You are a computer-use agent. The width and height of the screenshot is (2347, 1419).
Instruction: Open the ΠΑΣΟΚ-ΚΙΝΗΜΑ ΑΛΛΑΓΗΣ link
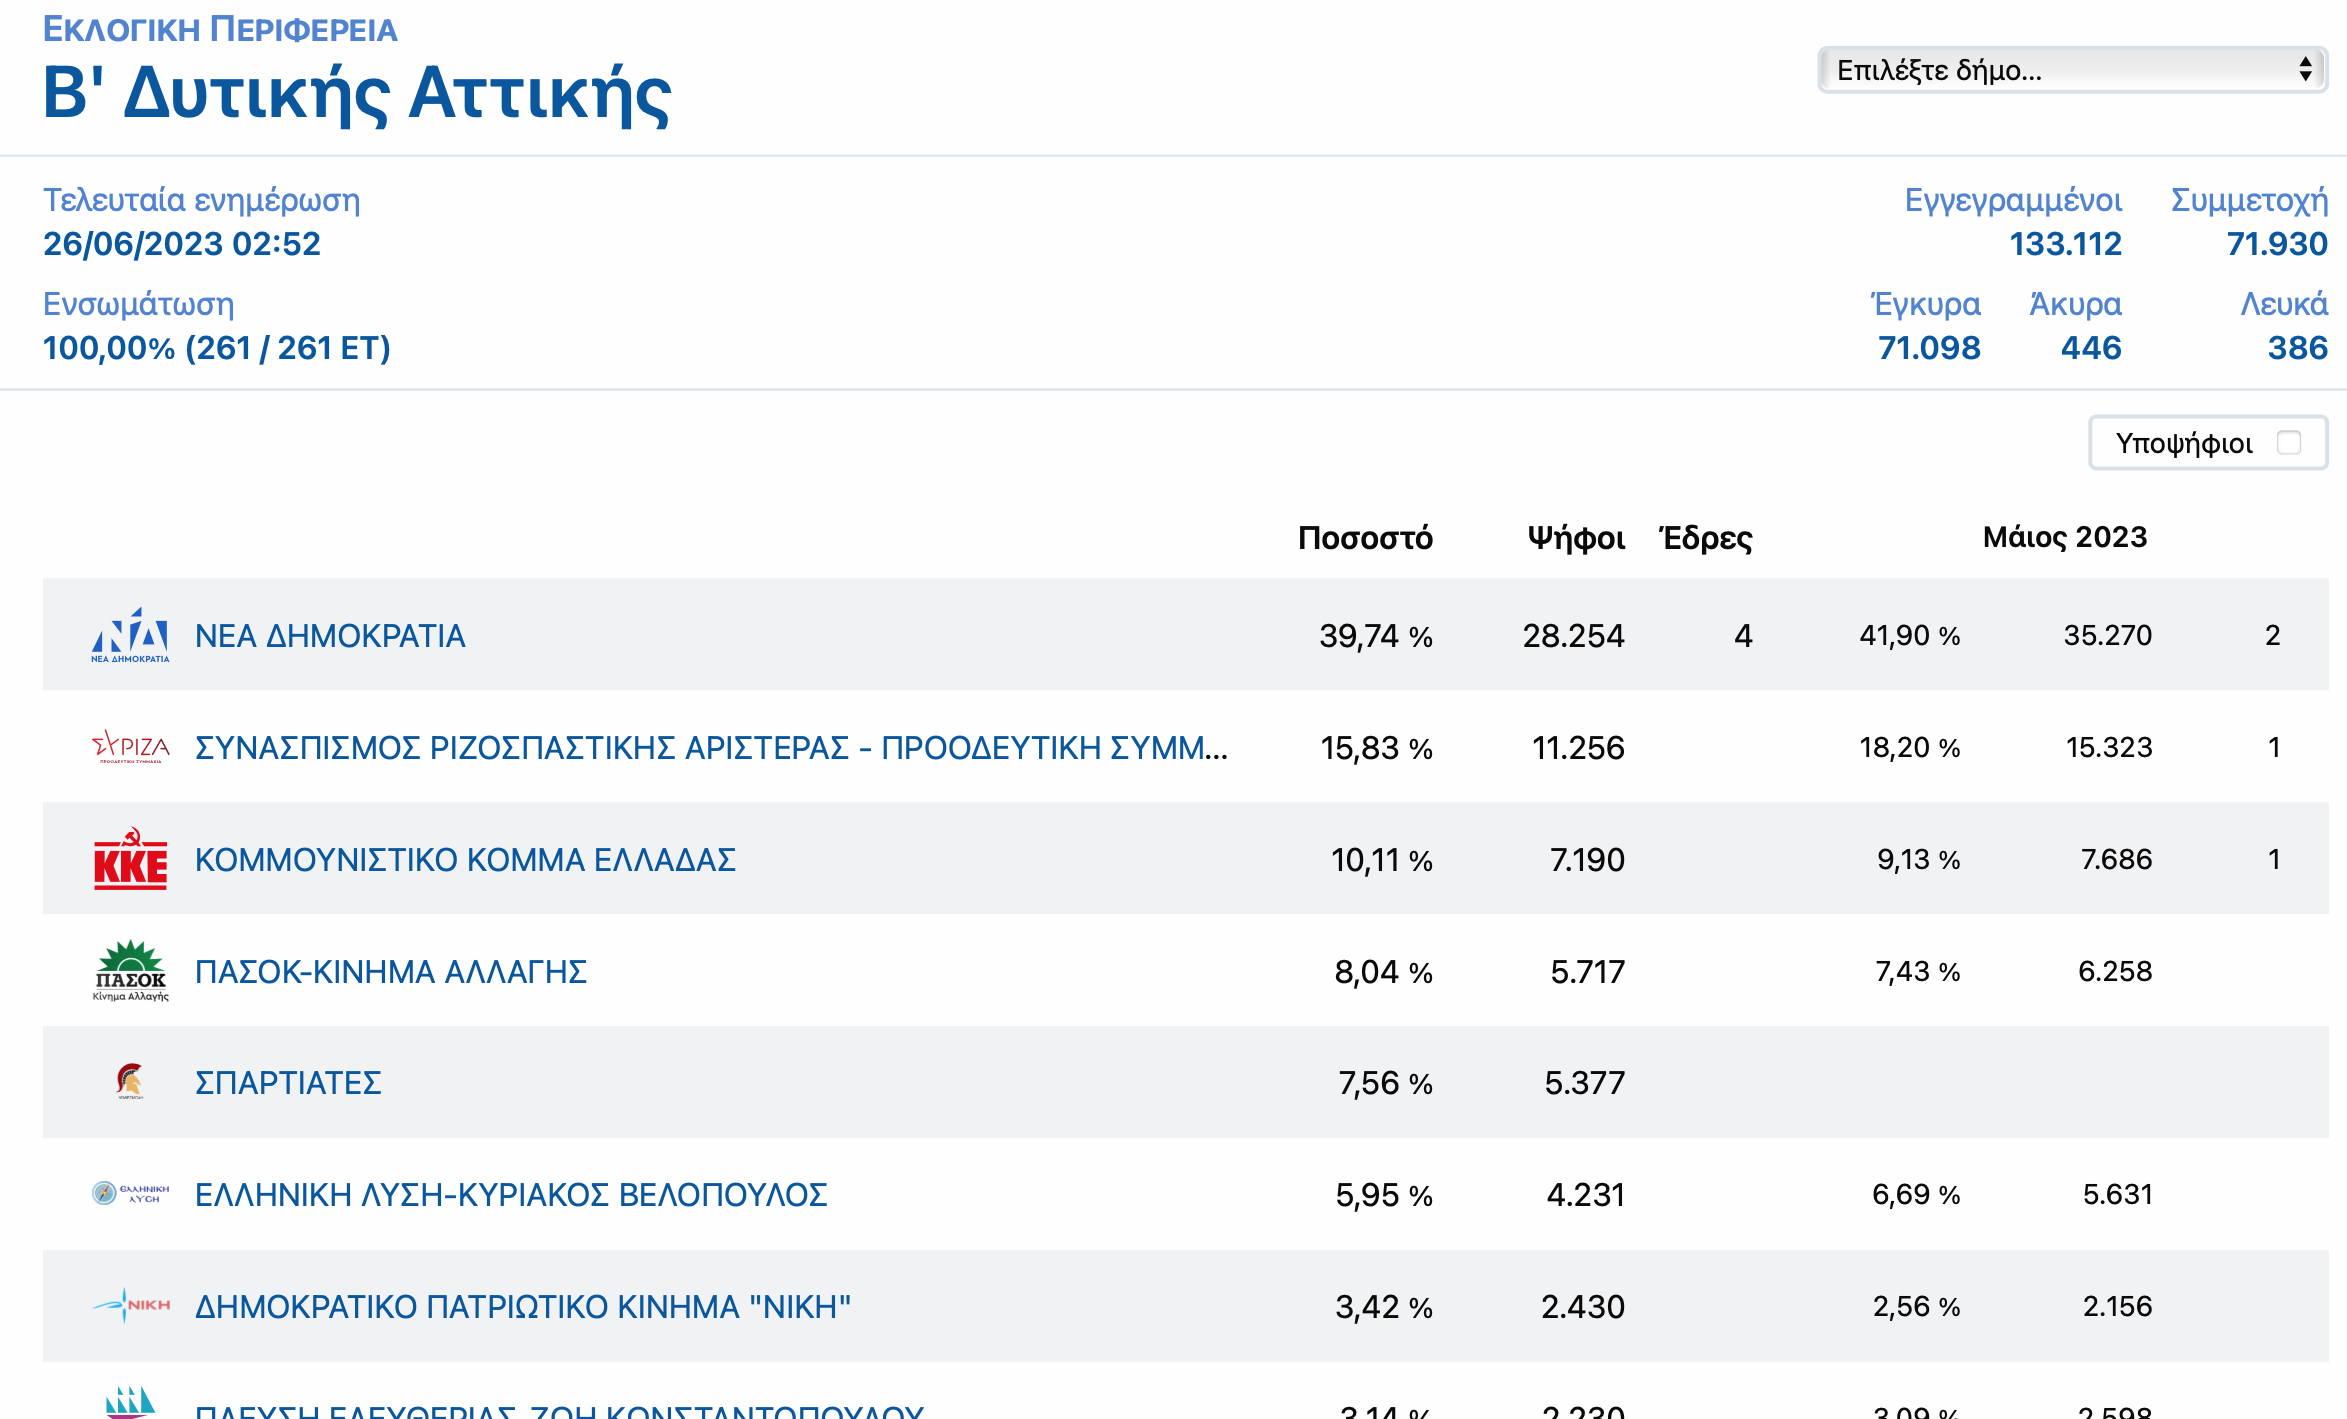coord(391,972)
